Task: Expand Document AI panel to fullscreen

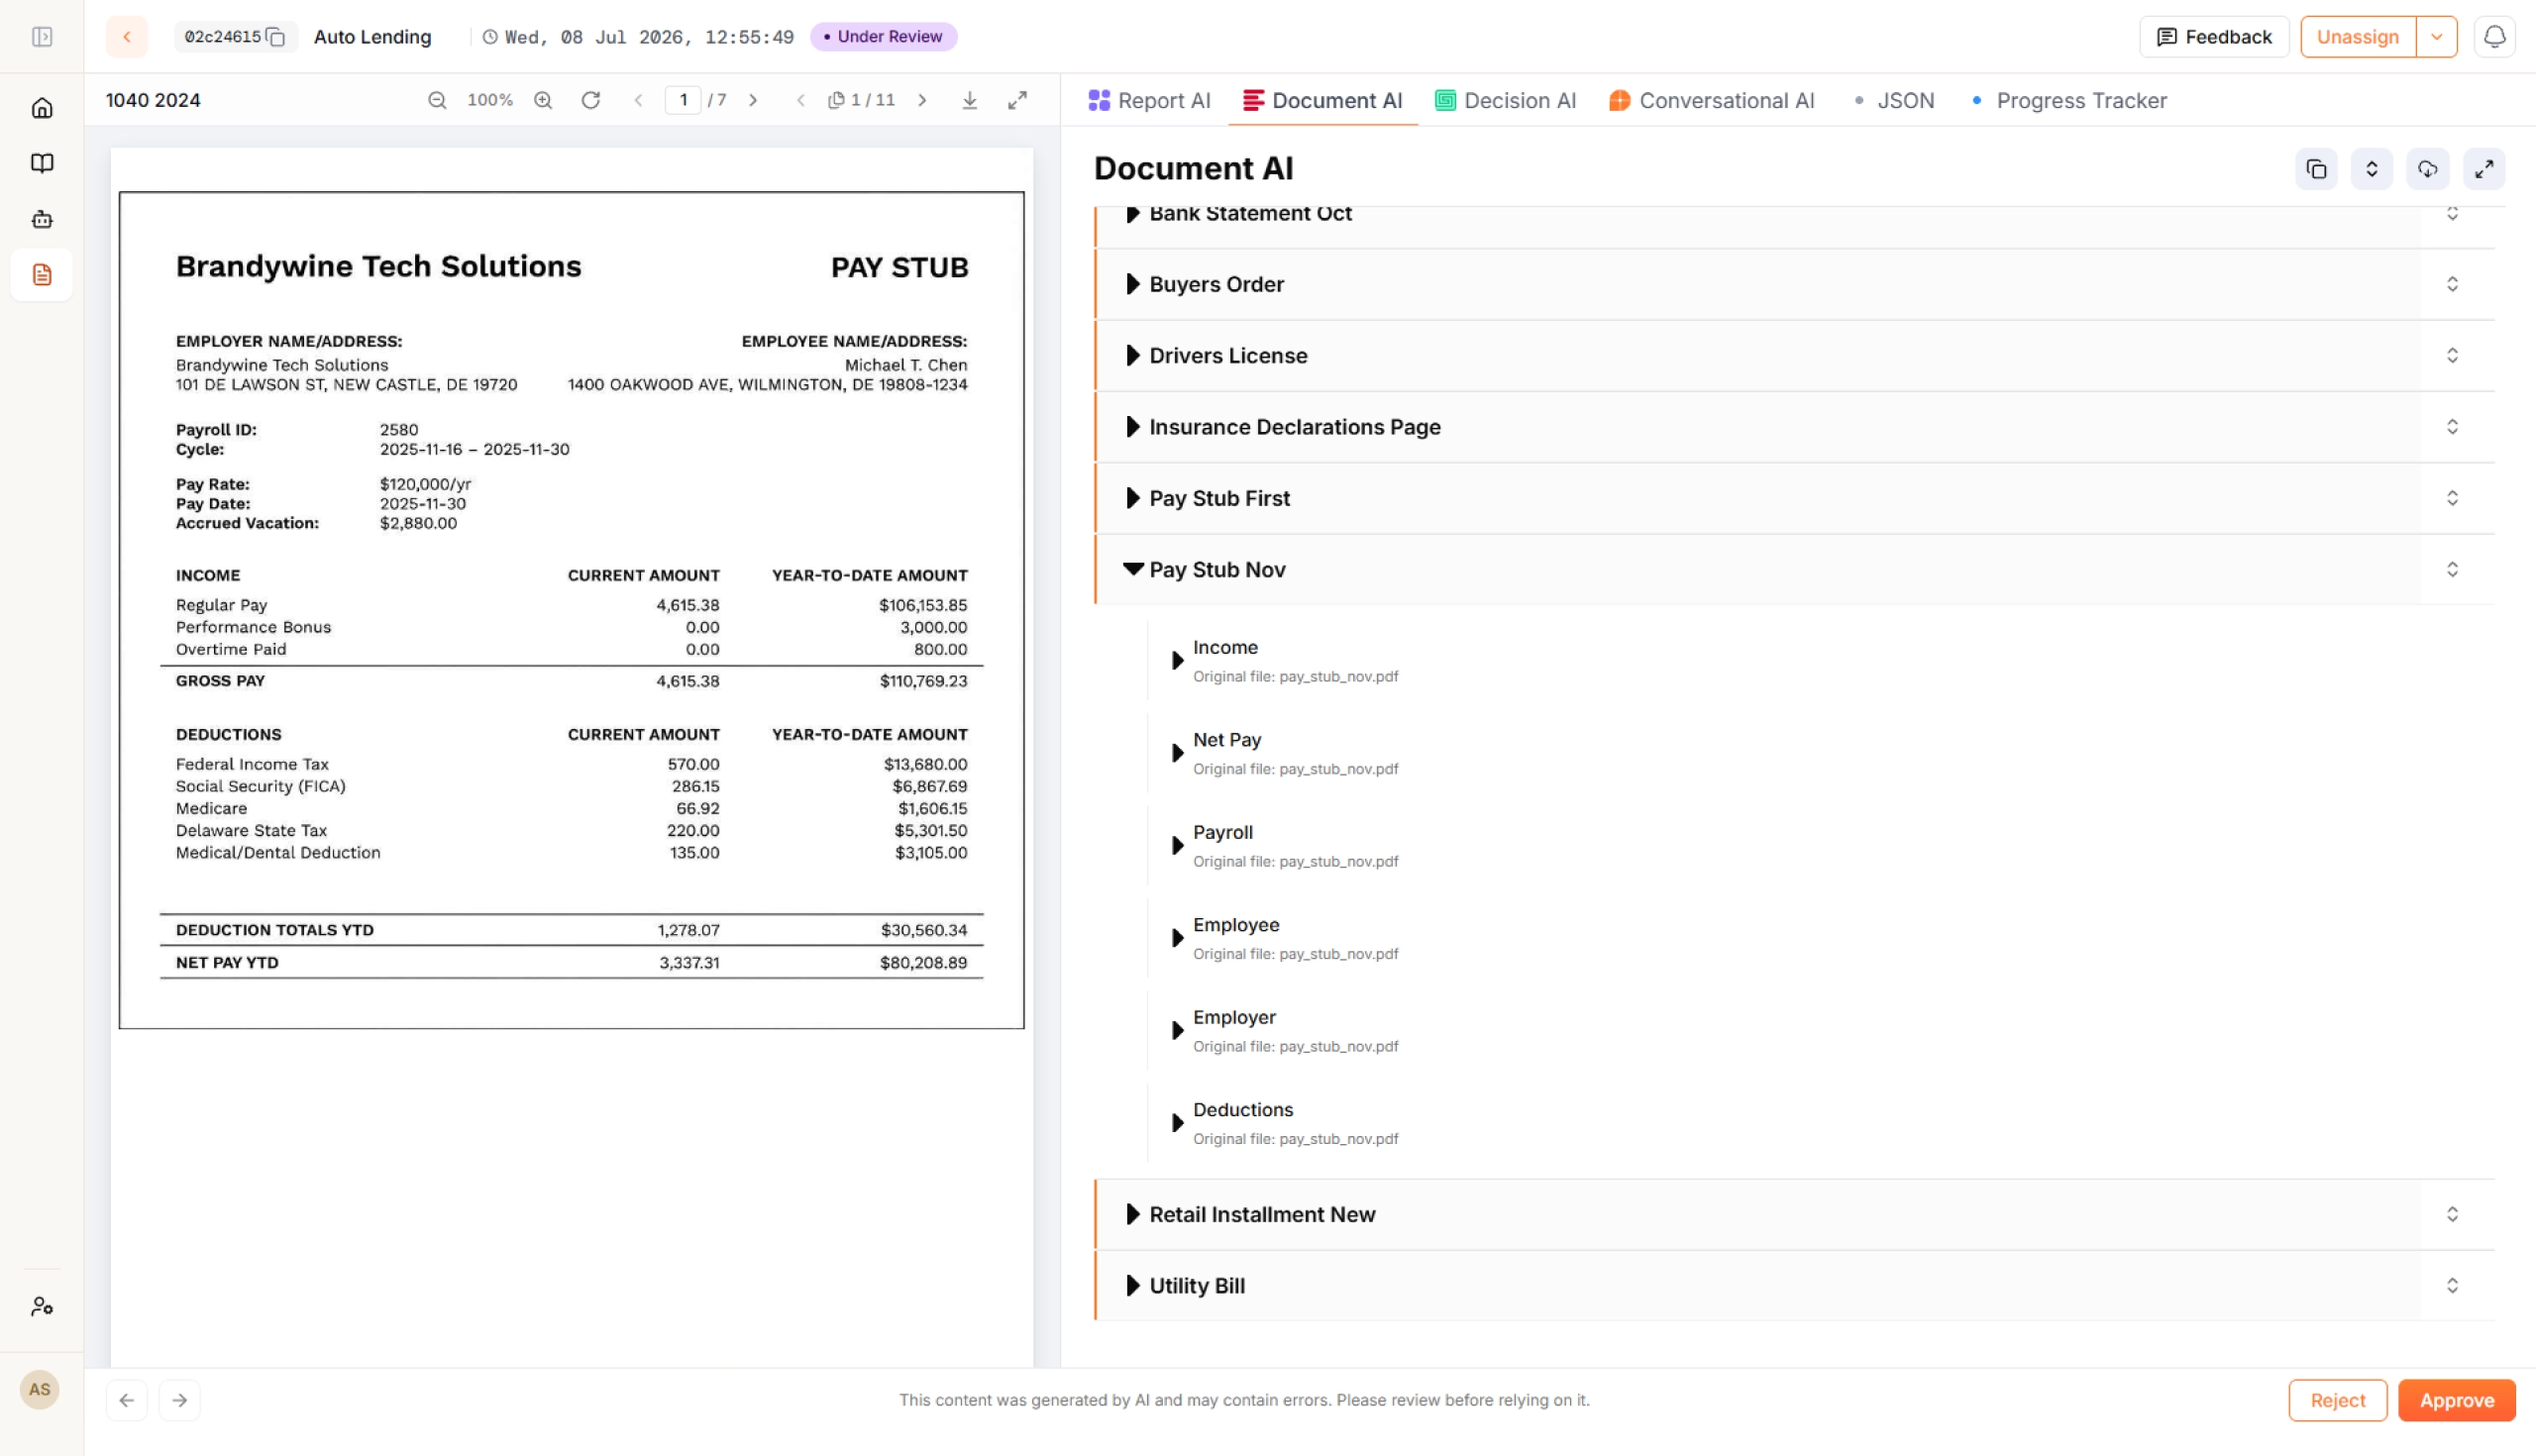Action: 2484,169
